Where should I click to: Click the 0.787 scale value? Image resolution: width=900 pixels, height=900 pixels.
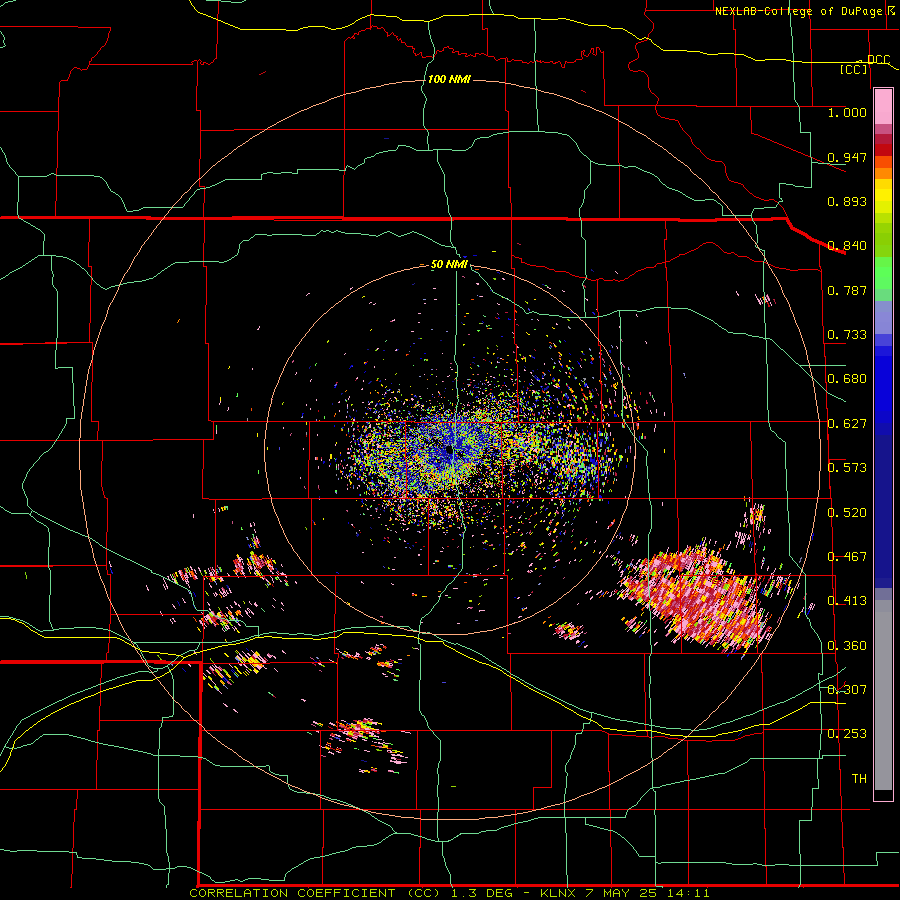[x=847, y=290]
